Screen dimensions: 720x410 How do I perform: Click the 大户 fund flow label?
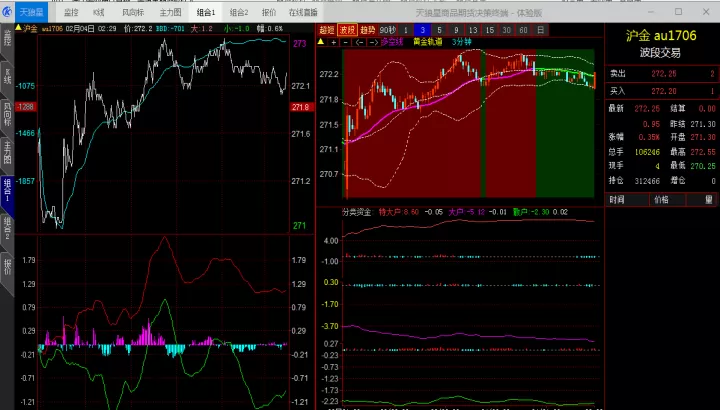pos(467,212)
